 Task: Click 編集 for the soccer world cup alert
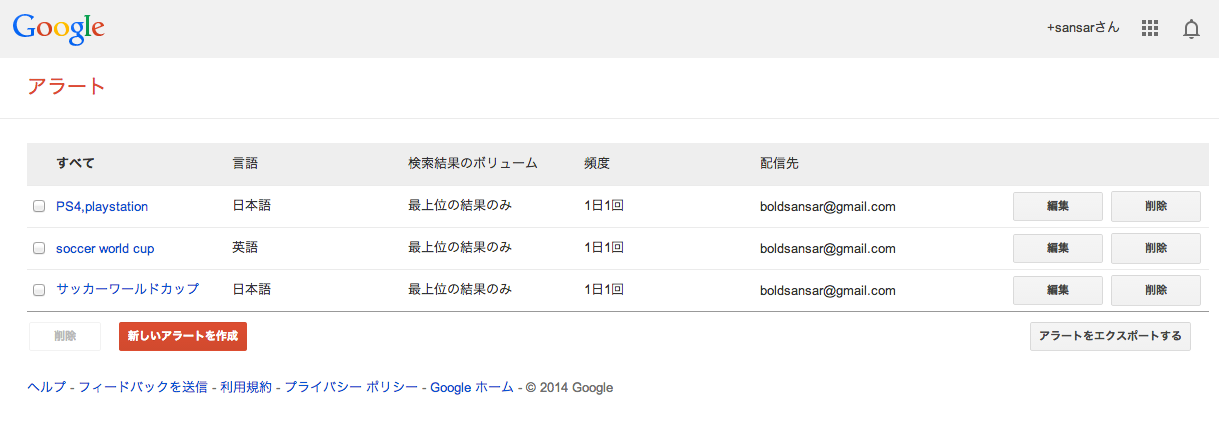click(x=1058, y=249)
